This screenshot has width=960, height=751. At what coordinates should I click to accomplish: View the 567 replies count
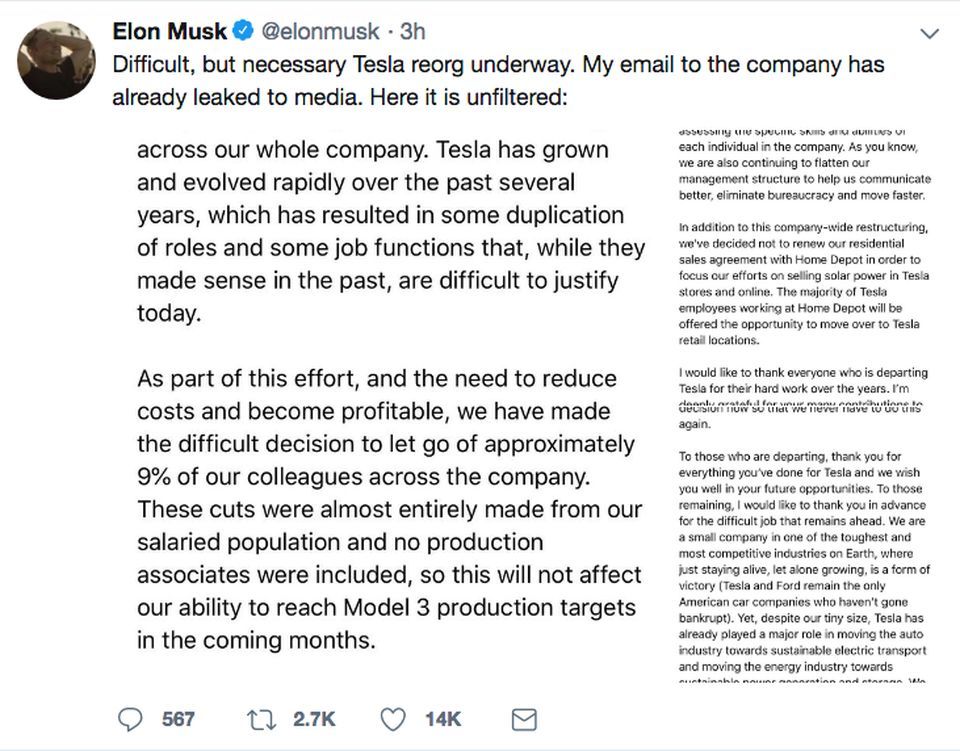point(179,719)
